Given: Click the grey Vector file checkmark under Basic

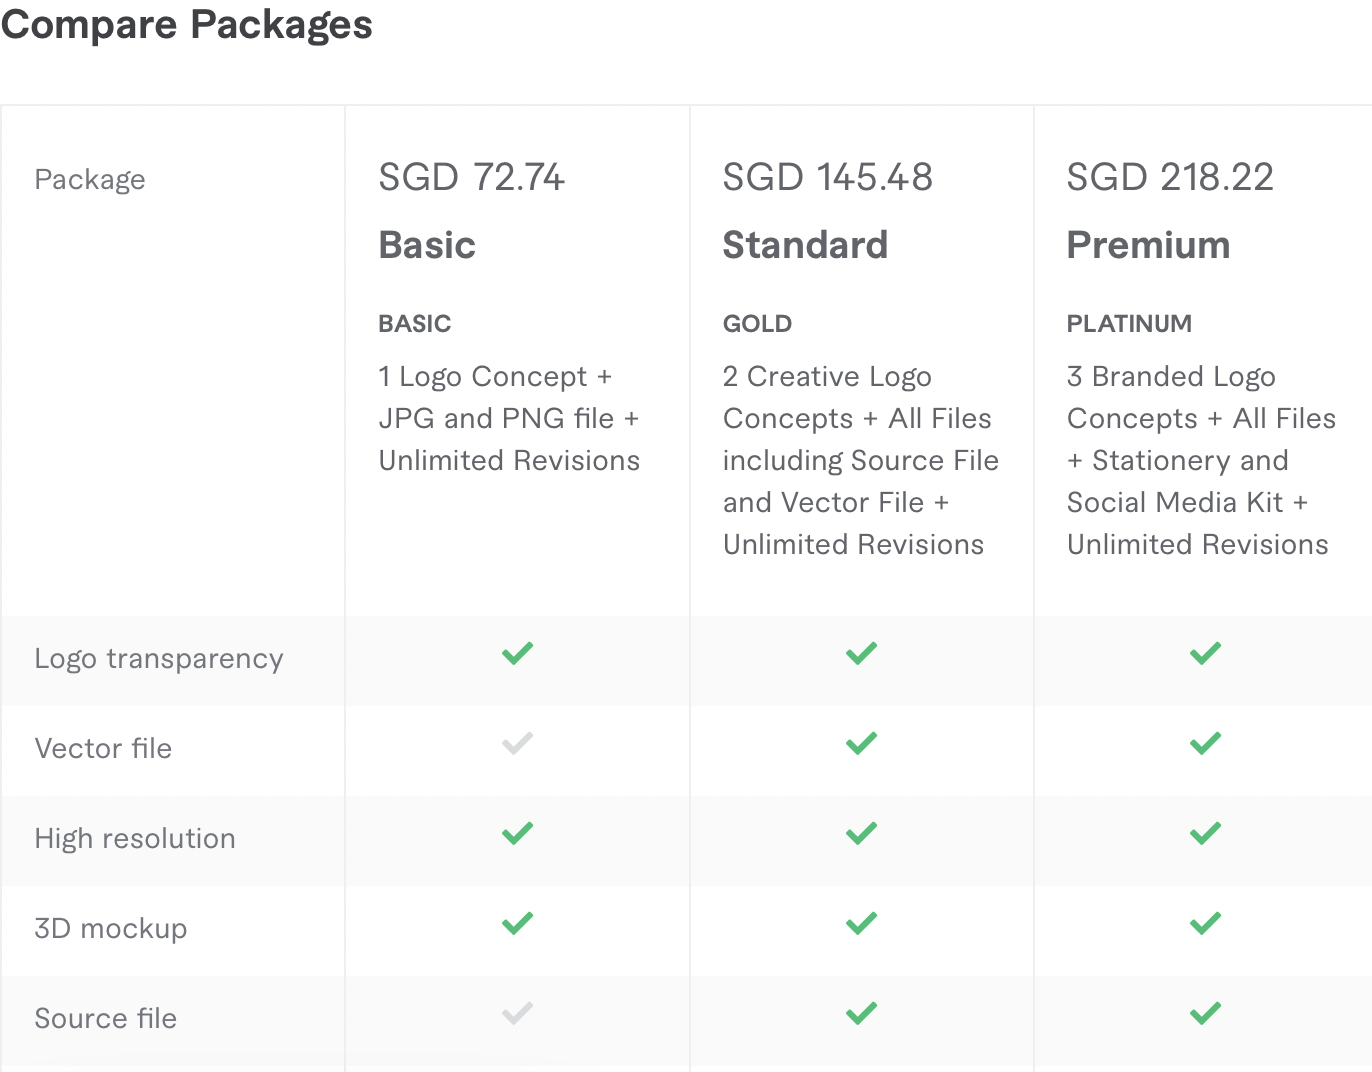Looking at the screenshot, I should [x=517, y=744].
